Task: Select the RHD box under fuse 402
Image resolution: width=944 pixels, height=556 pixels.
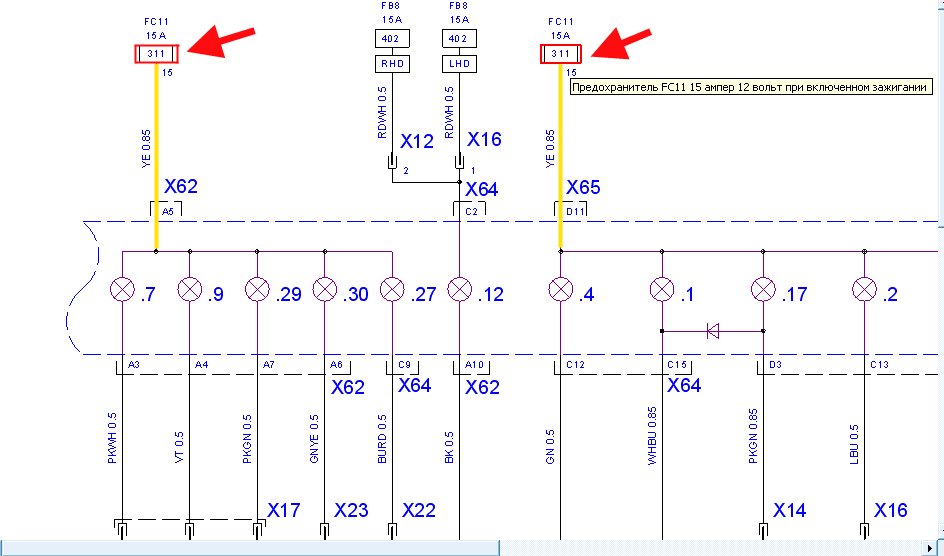Action: click(392, 64)
